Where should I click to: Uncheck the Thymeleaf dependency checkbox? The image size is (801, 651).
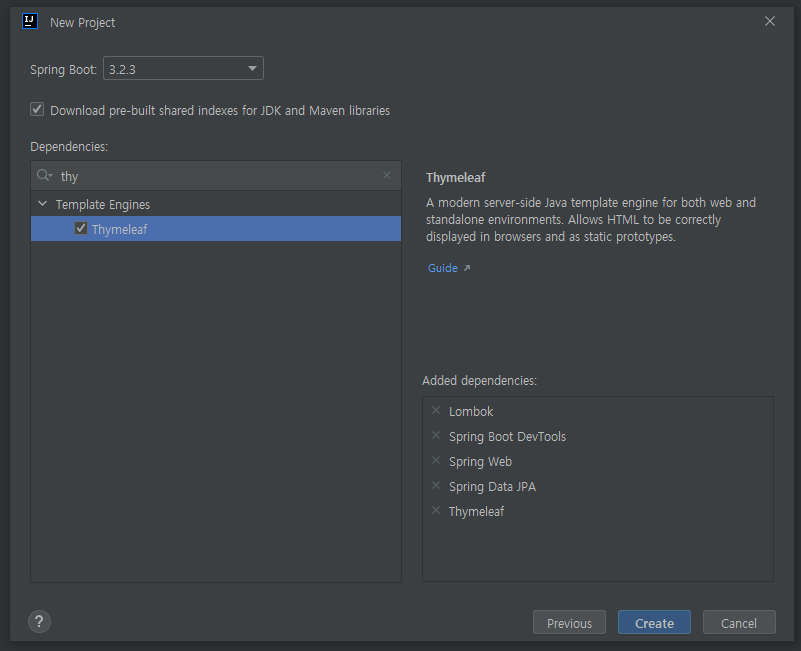pos(81,228)
